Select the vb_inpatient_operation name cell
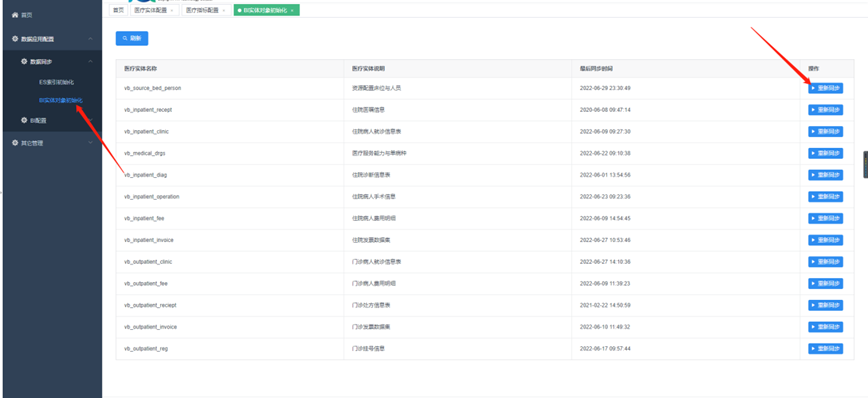This screenshot has height=398, width=868. click(x=230, y=197)
